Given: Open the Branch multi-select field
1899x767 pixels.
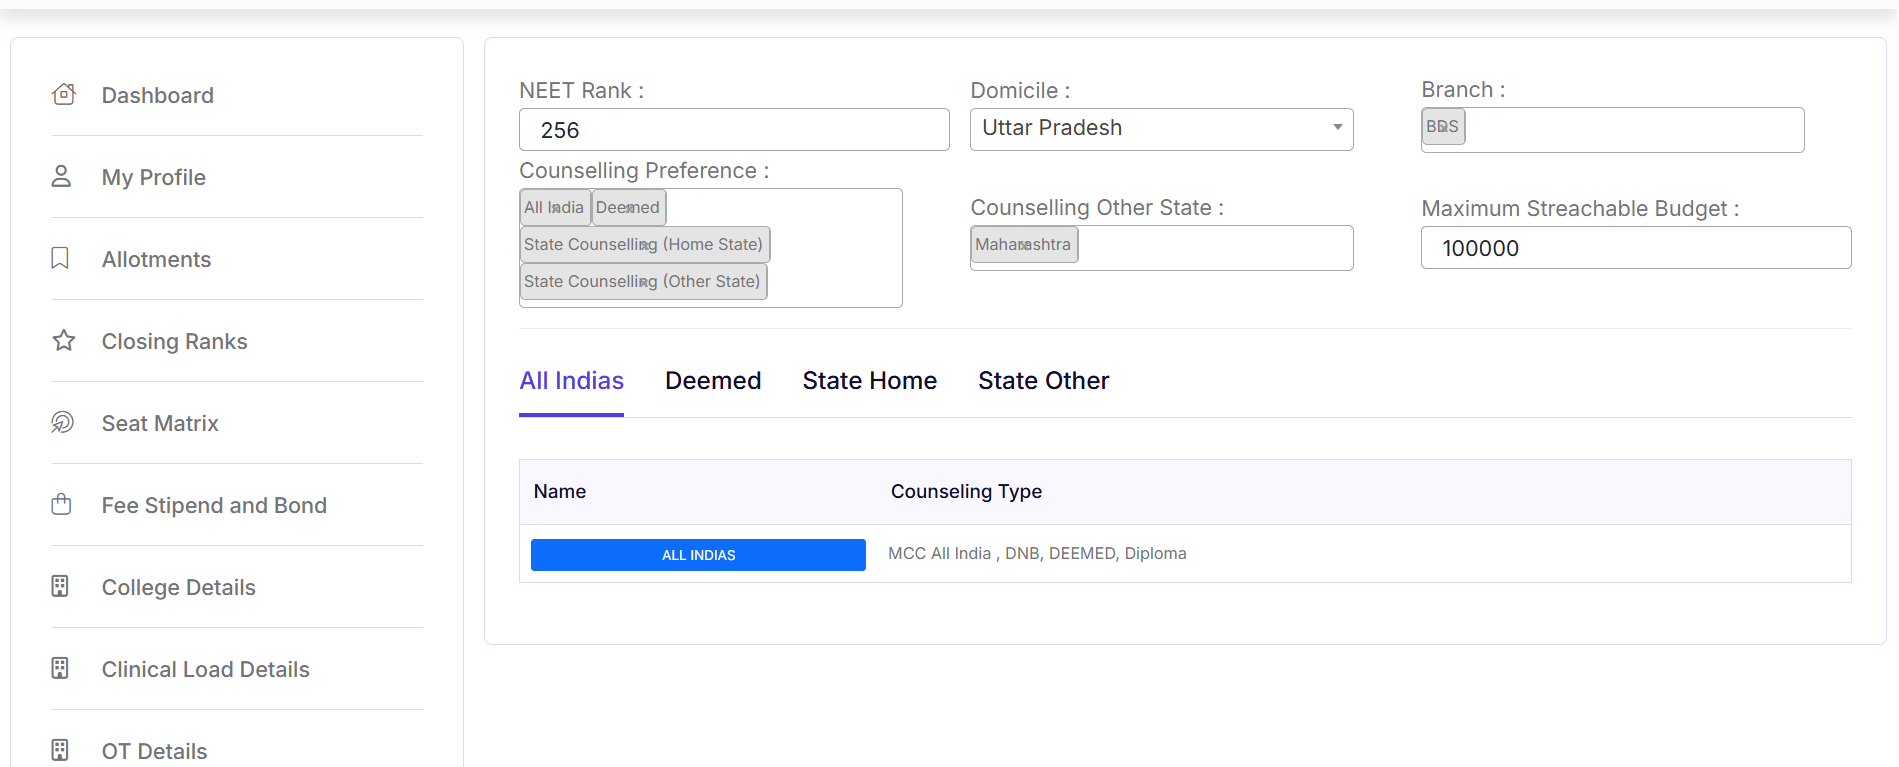Looking at the screenshot, I should [1632, 130].
